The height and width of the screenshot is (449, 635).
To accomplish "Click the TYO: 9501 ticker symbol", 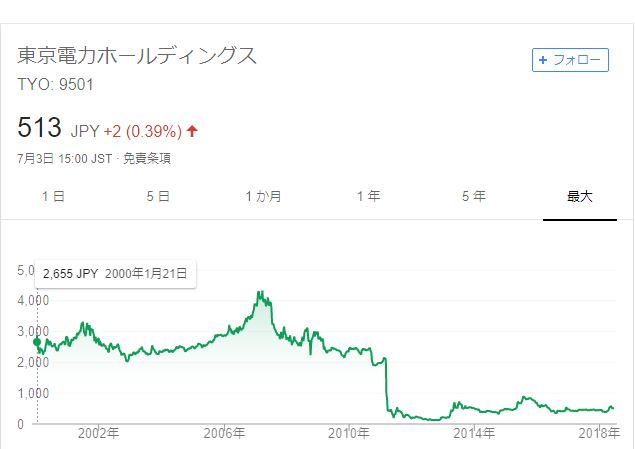I will (55, 84).
